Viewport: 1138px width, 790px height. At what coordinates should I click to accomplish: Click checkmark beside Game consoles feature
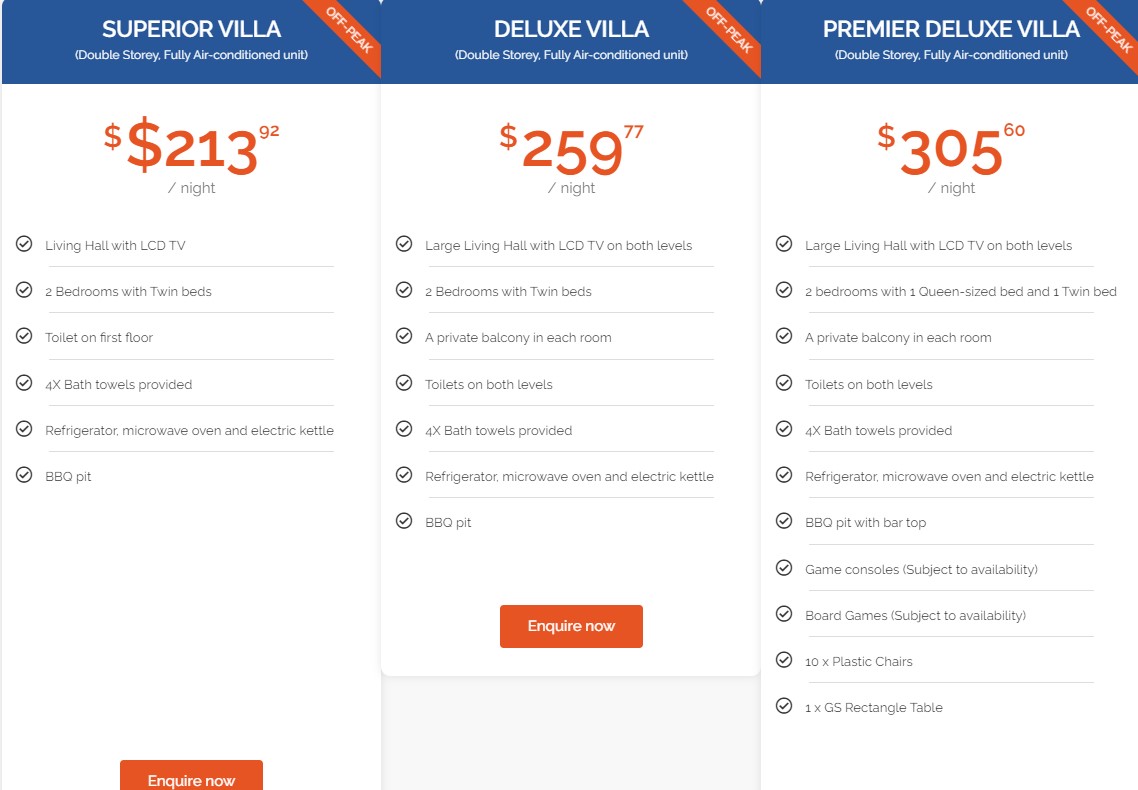pos(784,568)
